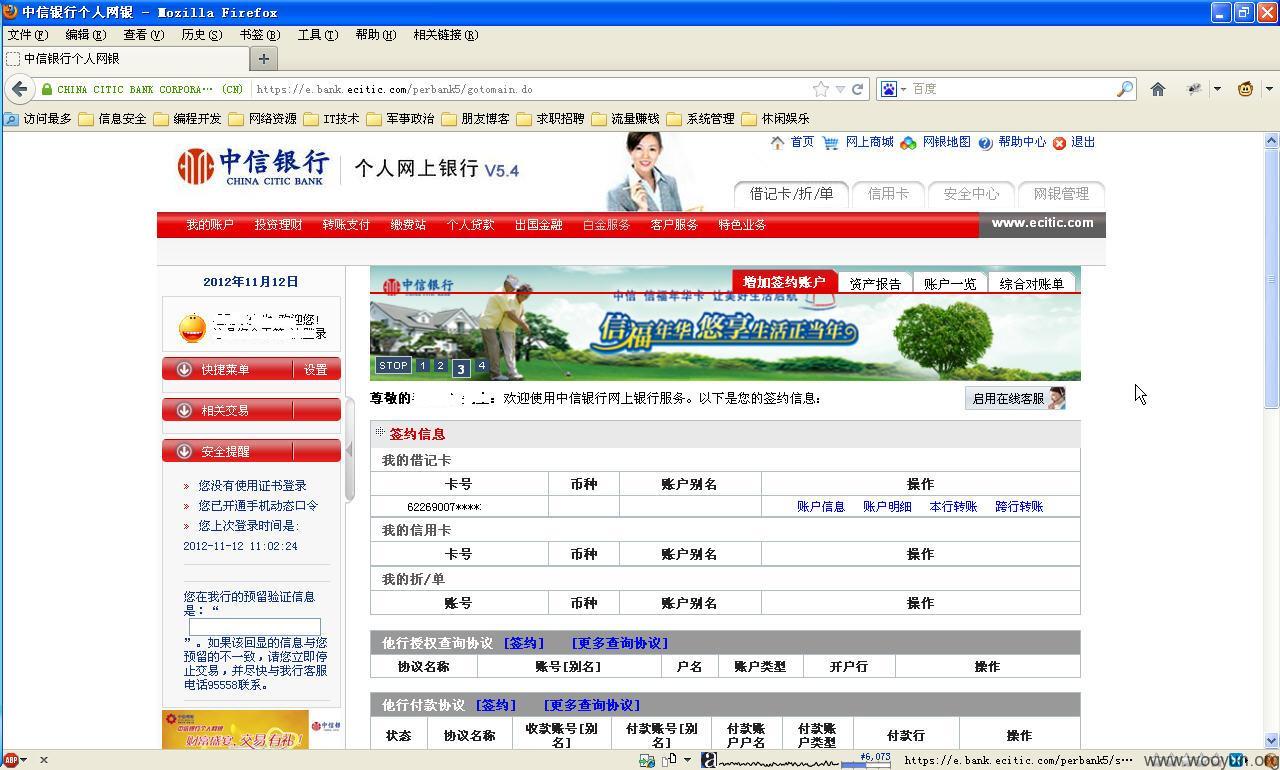The height and width of the screenshot is (770, 1280).
Task: Stop the banner slideshow with STOP button
Action: (x=393, y=365)
